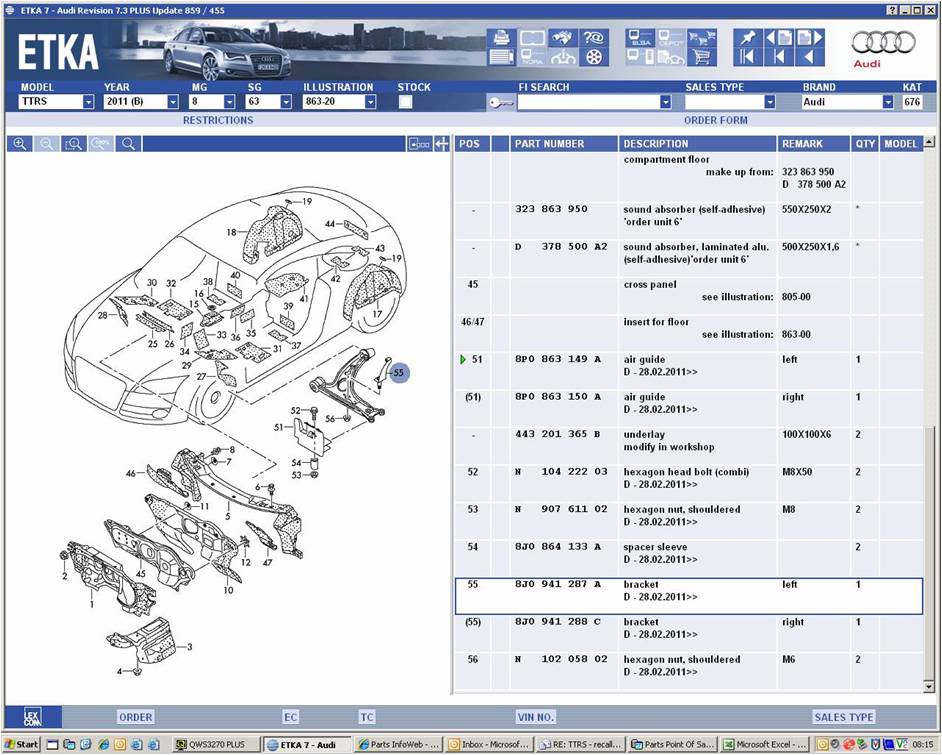Open the FI SEARCH dropdown arrow
The height and width of the screenshot is (755, 942).
coord(665,102)
